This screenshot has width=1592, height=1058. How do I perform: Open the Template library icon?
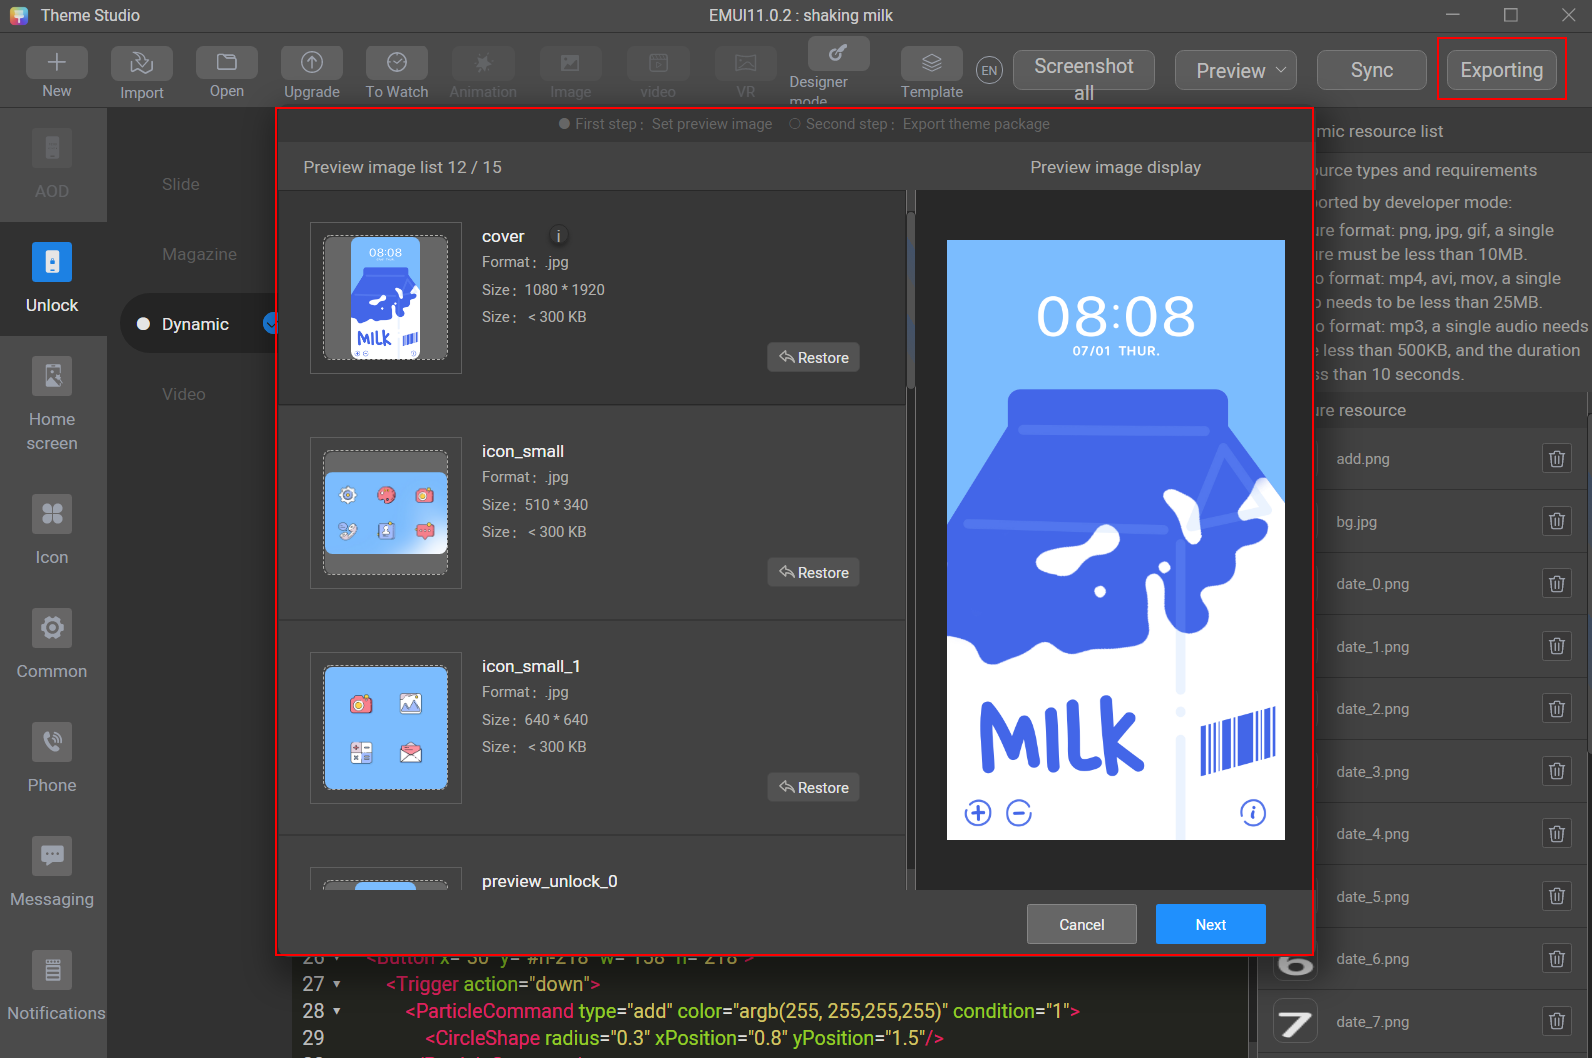(x=931, y=64)
